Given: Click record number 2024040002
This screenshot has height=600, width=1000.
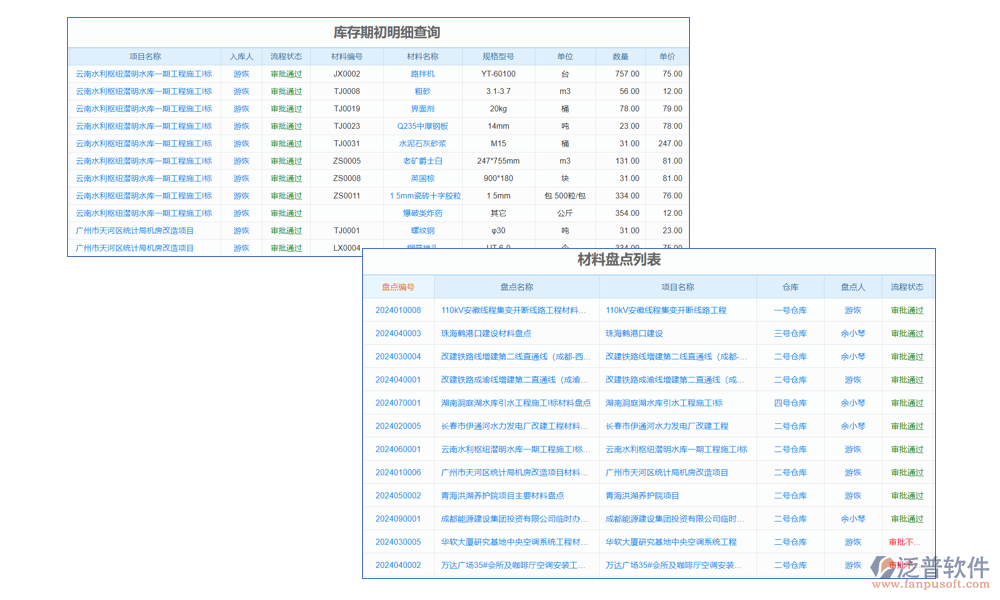Looking at the screenshot, I should (x=399, y=564).
